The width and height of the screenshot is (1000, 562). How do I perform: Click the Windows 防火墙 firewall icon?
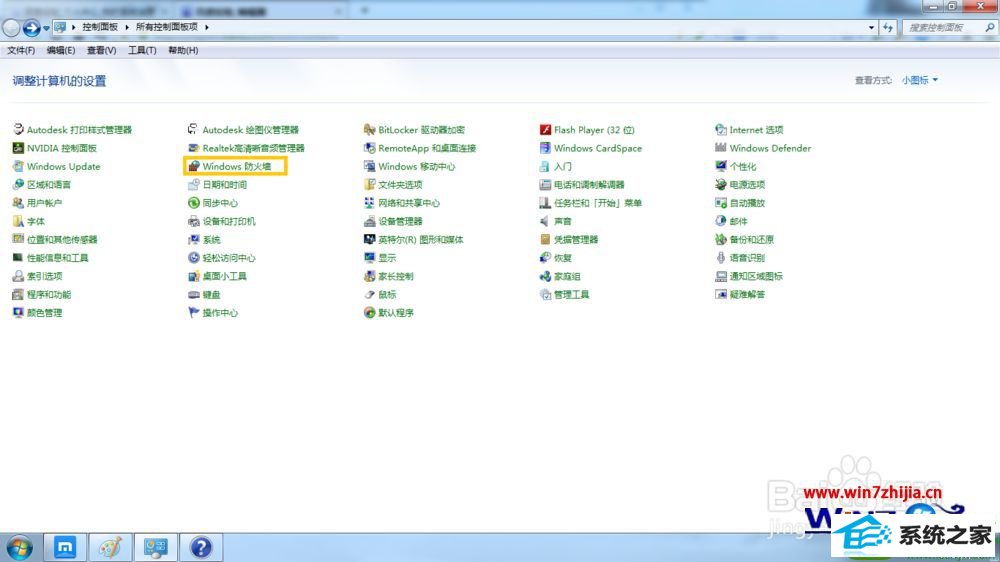tap(194, 166)
